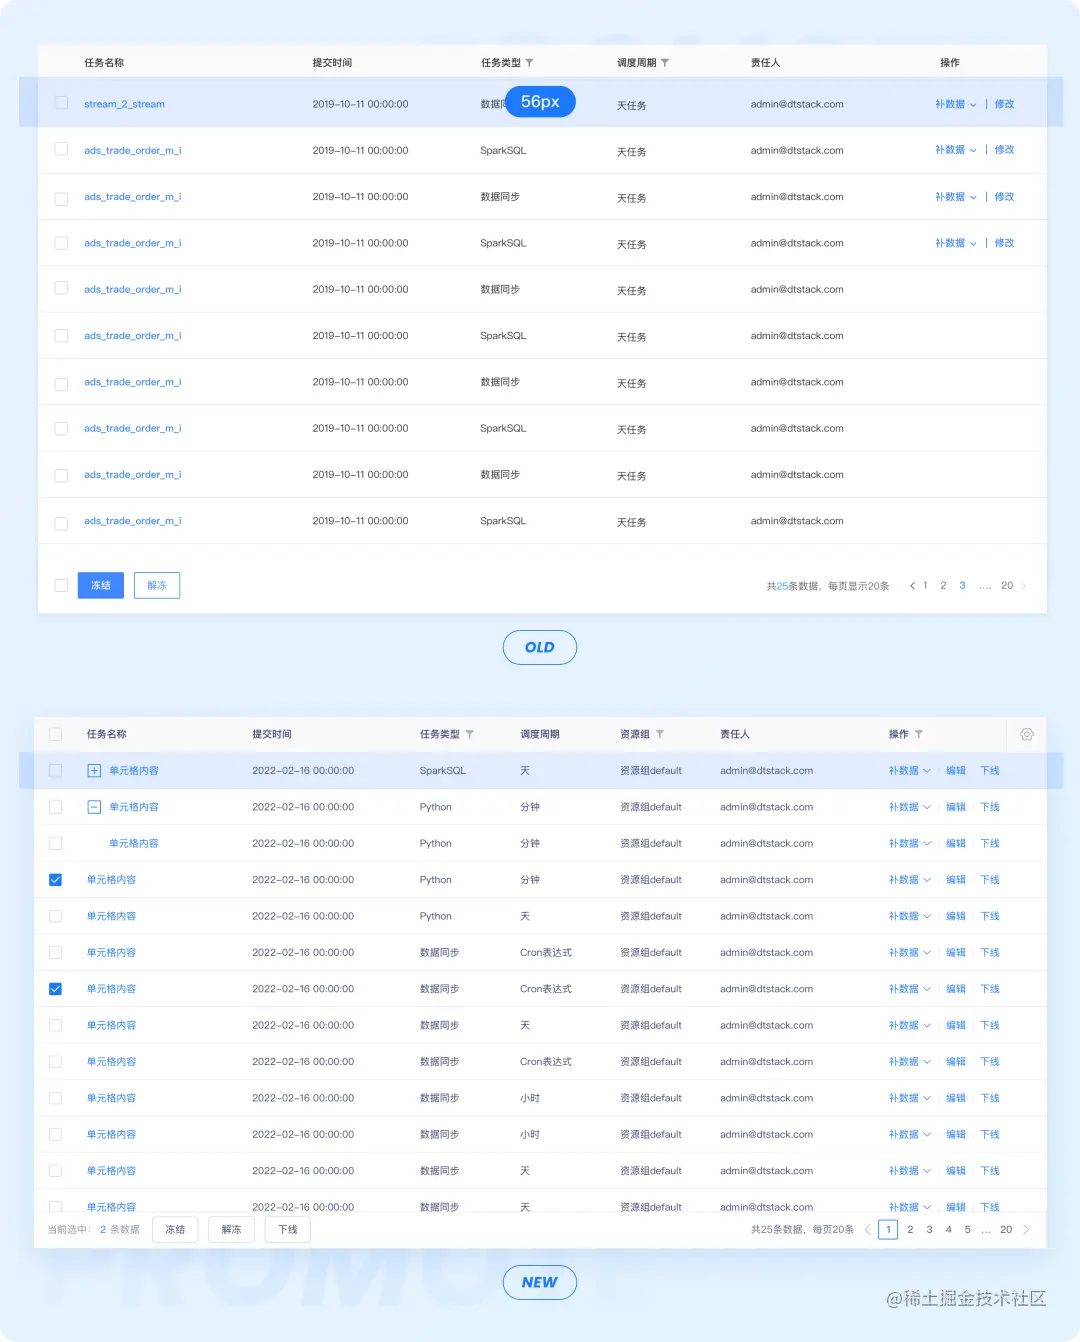Click 资源组default in the new SparkSQL row

click(x=651, y=771)
